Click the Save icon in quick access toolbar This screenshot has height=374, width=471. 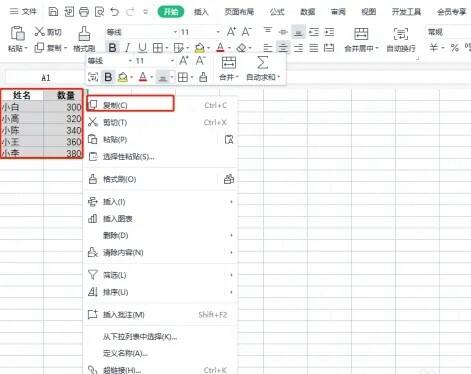coord(53,12)
